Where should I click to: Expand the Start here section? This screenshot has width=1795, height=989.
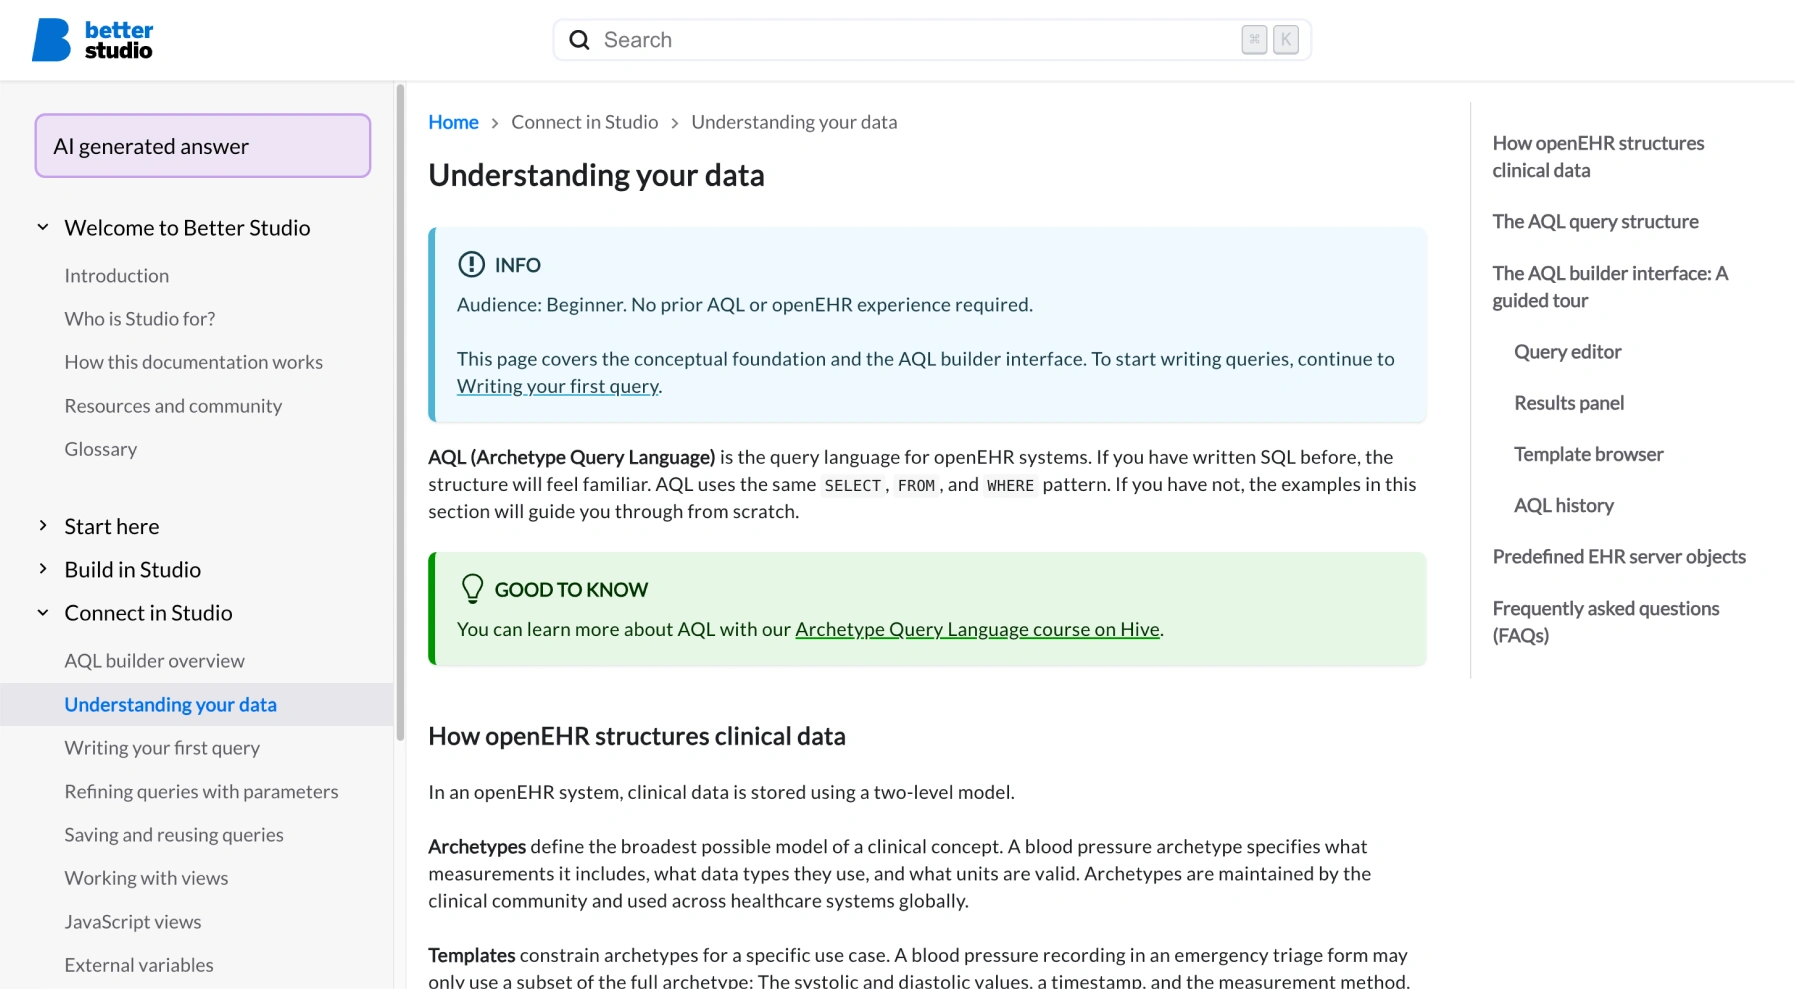click(x=43, y=526)
